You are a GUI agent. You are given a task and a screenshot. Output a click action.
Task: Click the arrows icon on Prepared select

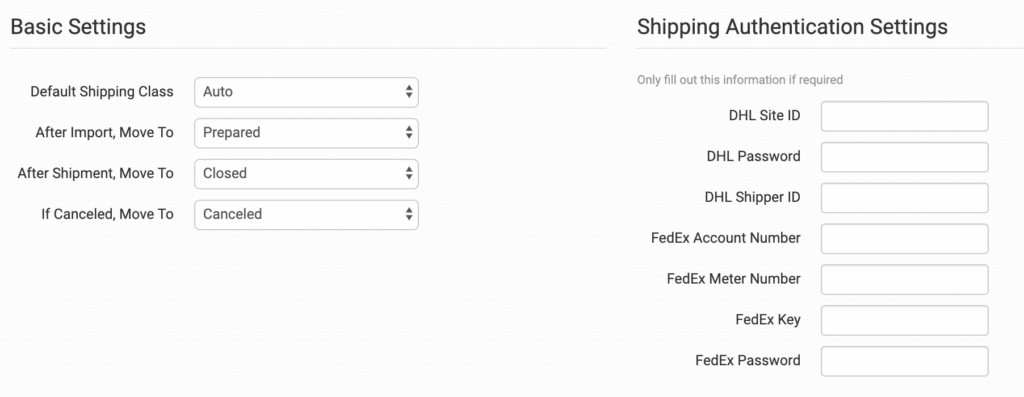409,133
